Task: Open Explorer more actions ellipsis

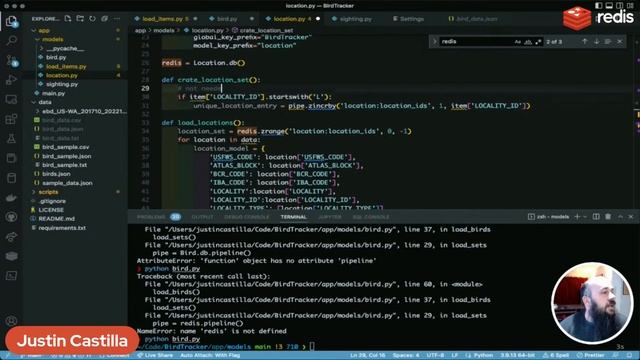Action: (117, 19)
